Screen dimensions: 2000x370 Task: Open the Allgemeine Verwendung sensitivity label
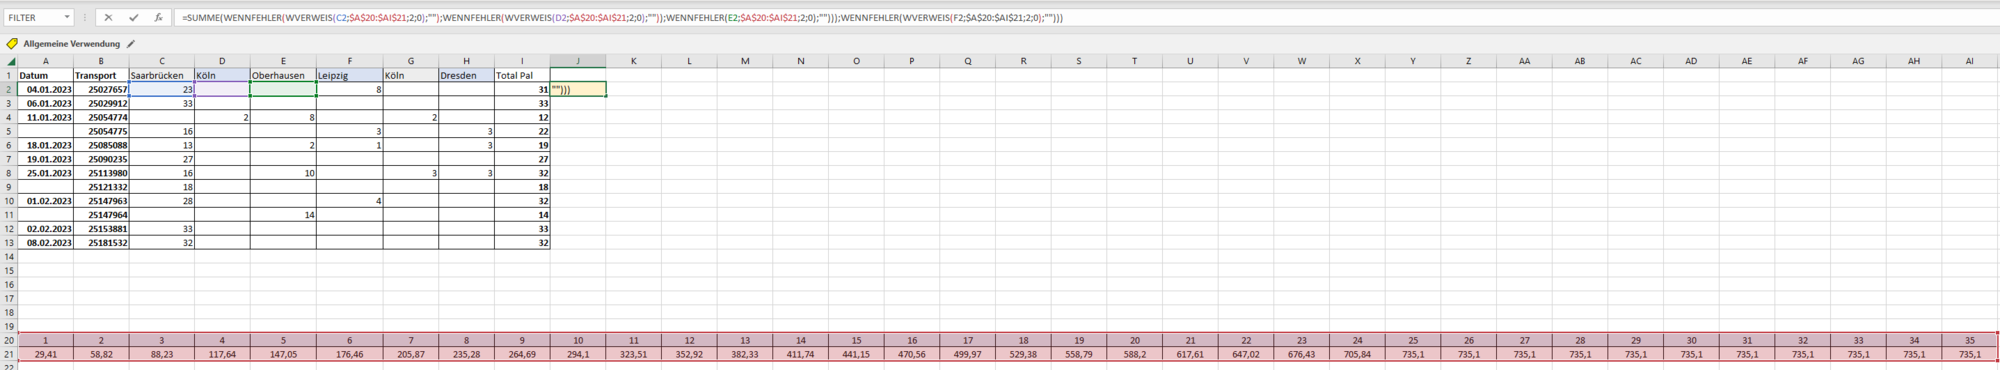coord(71,44)
